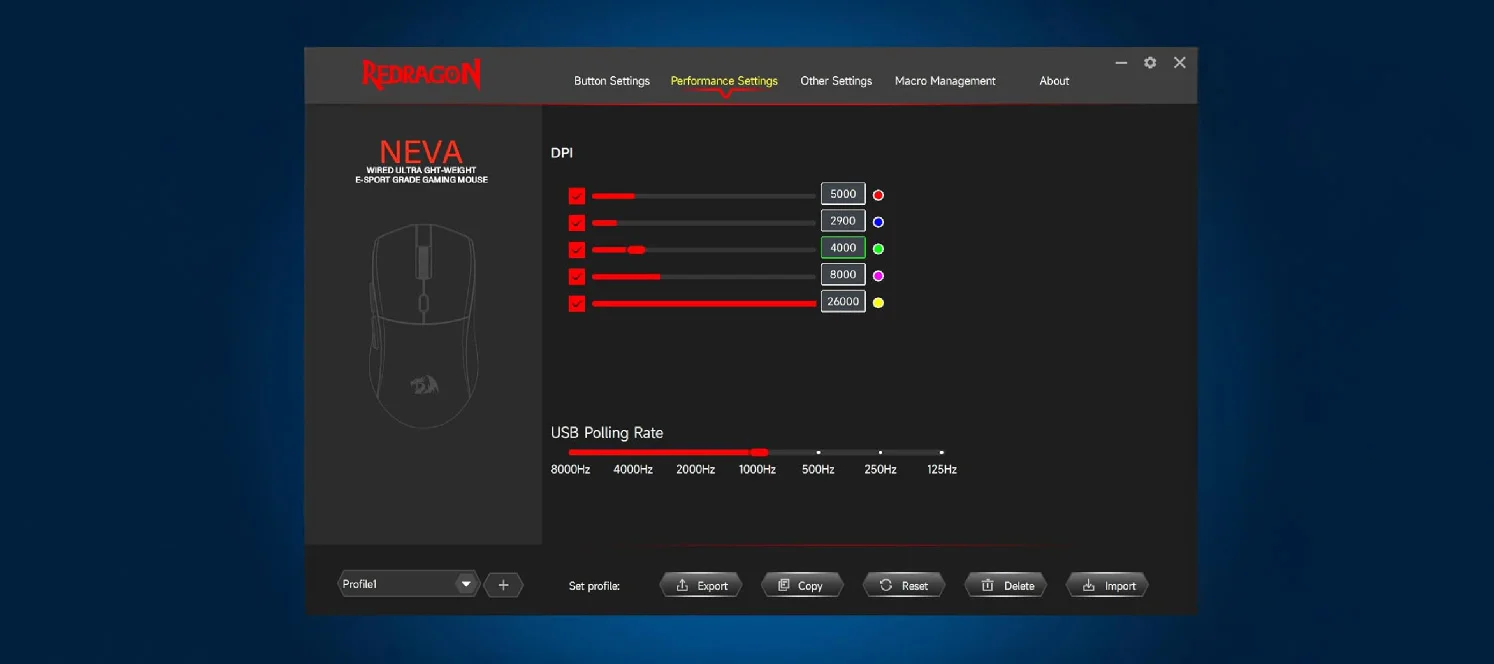
Task: Set polling rate to 4000Hz
Action: (633, 469)
